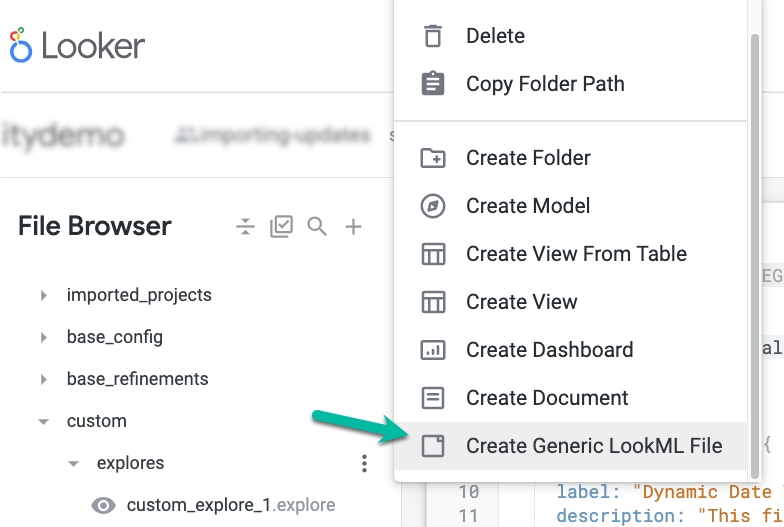Click the eye icon beside custom_explore_1
The image size is (784, 527).
click(x=103, y=505)
